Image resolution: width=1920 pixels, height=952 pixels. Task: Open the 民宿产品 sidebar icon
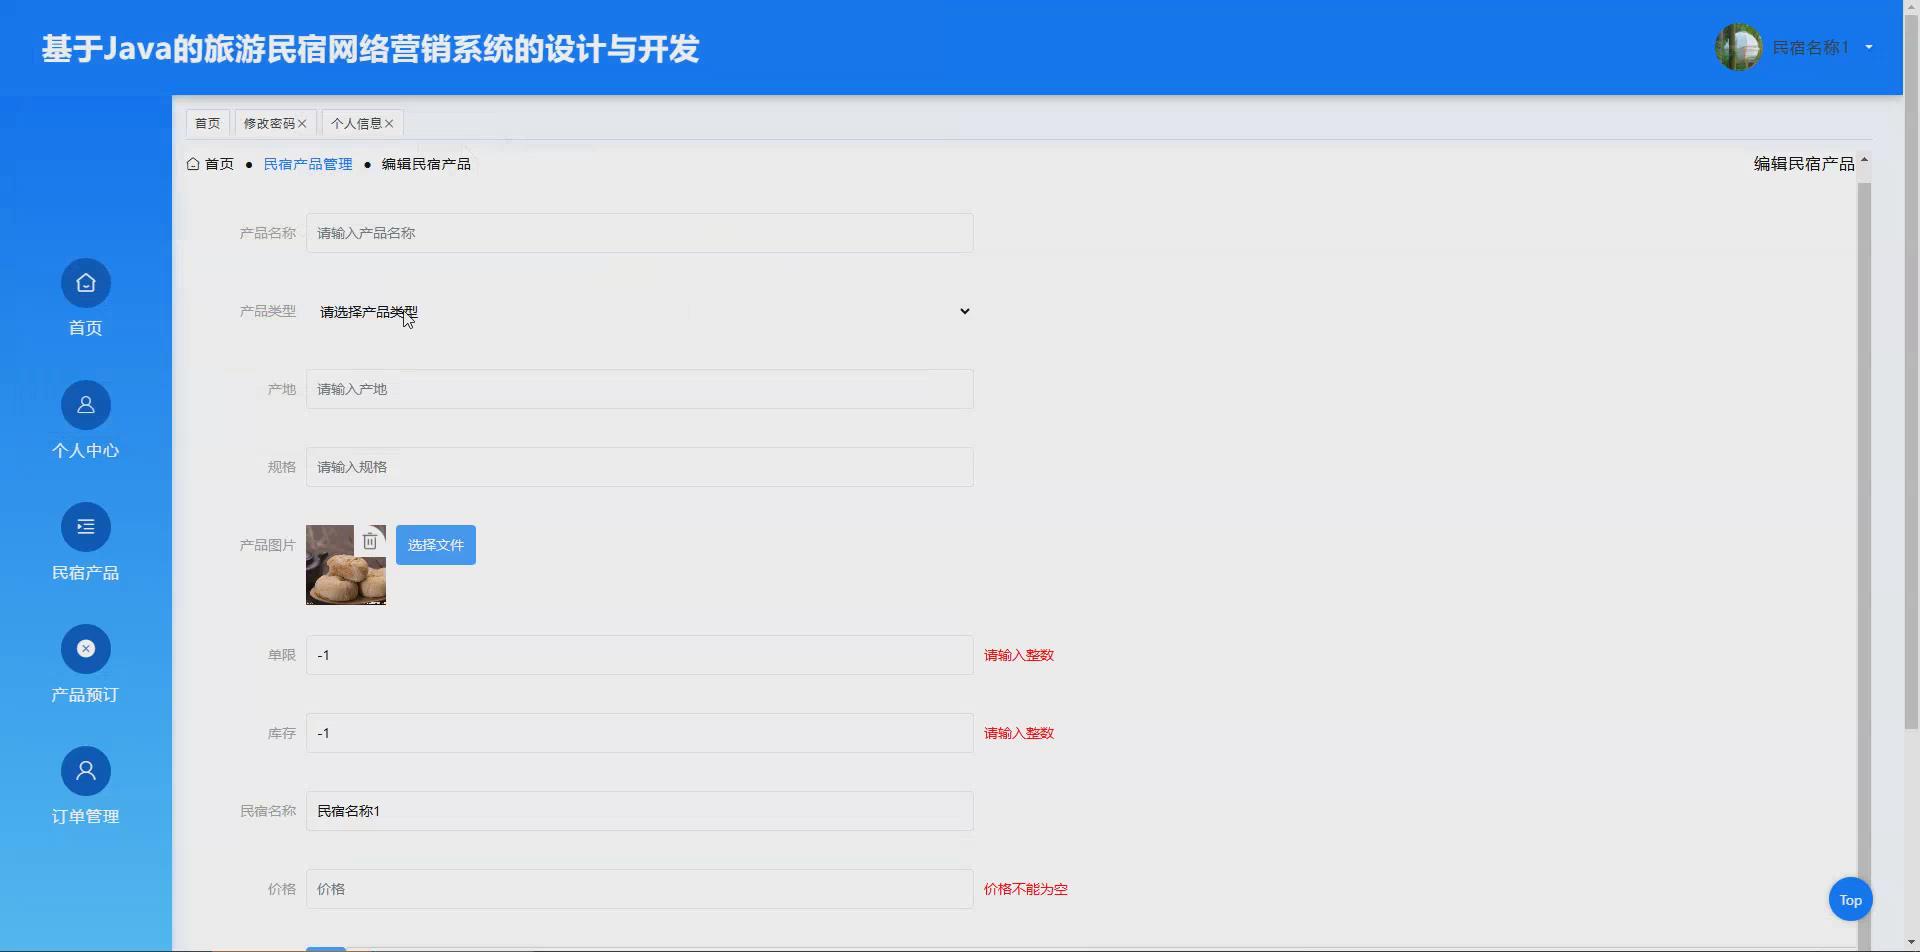pos(85,526)
